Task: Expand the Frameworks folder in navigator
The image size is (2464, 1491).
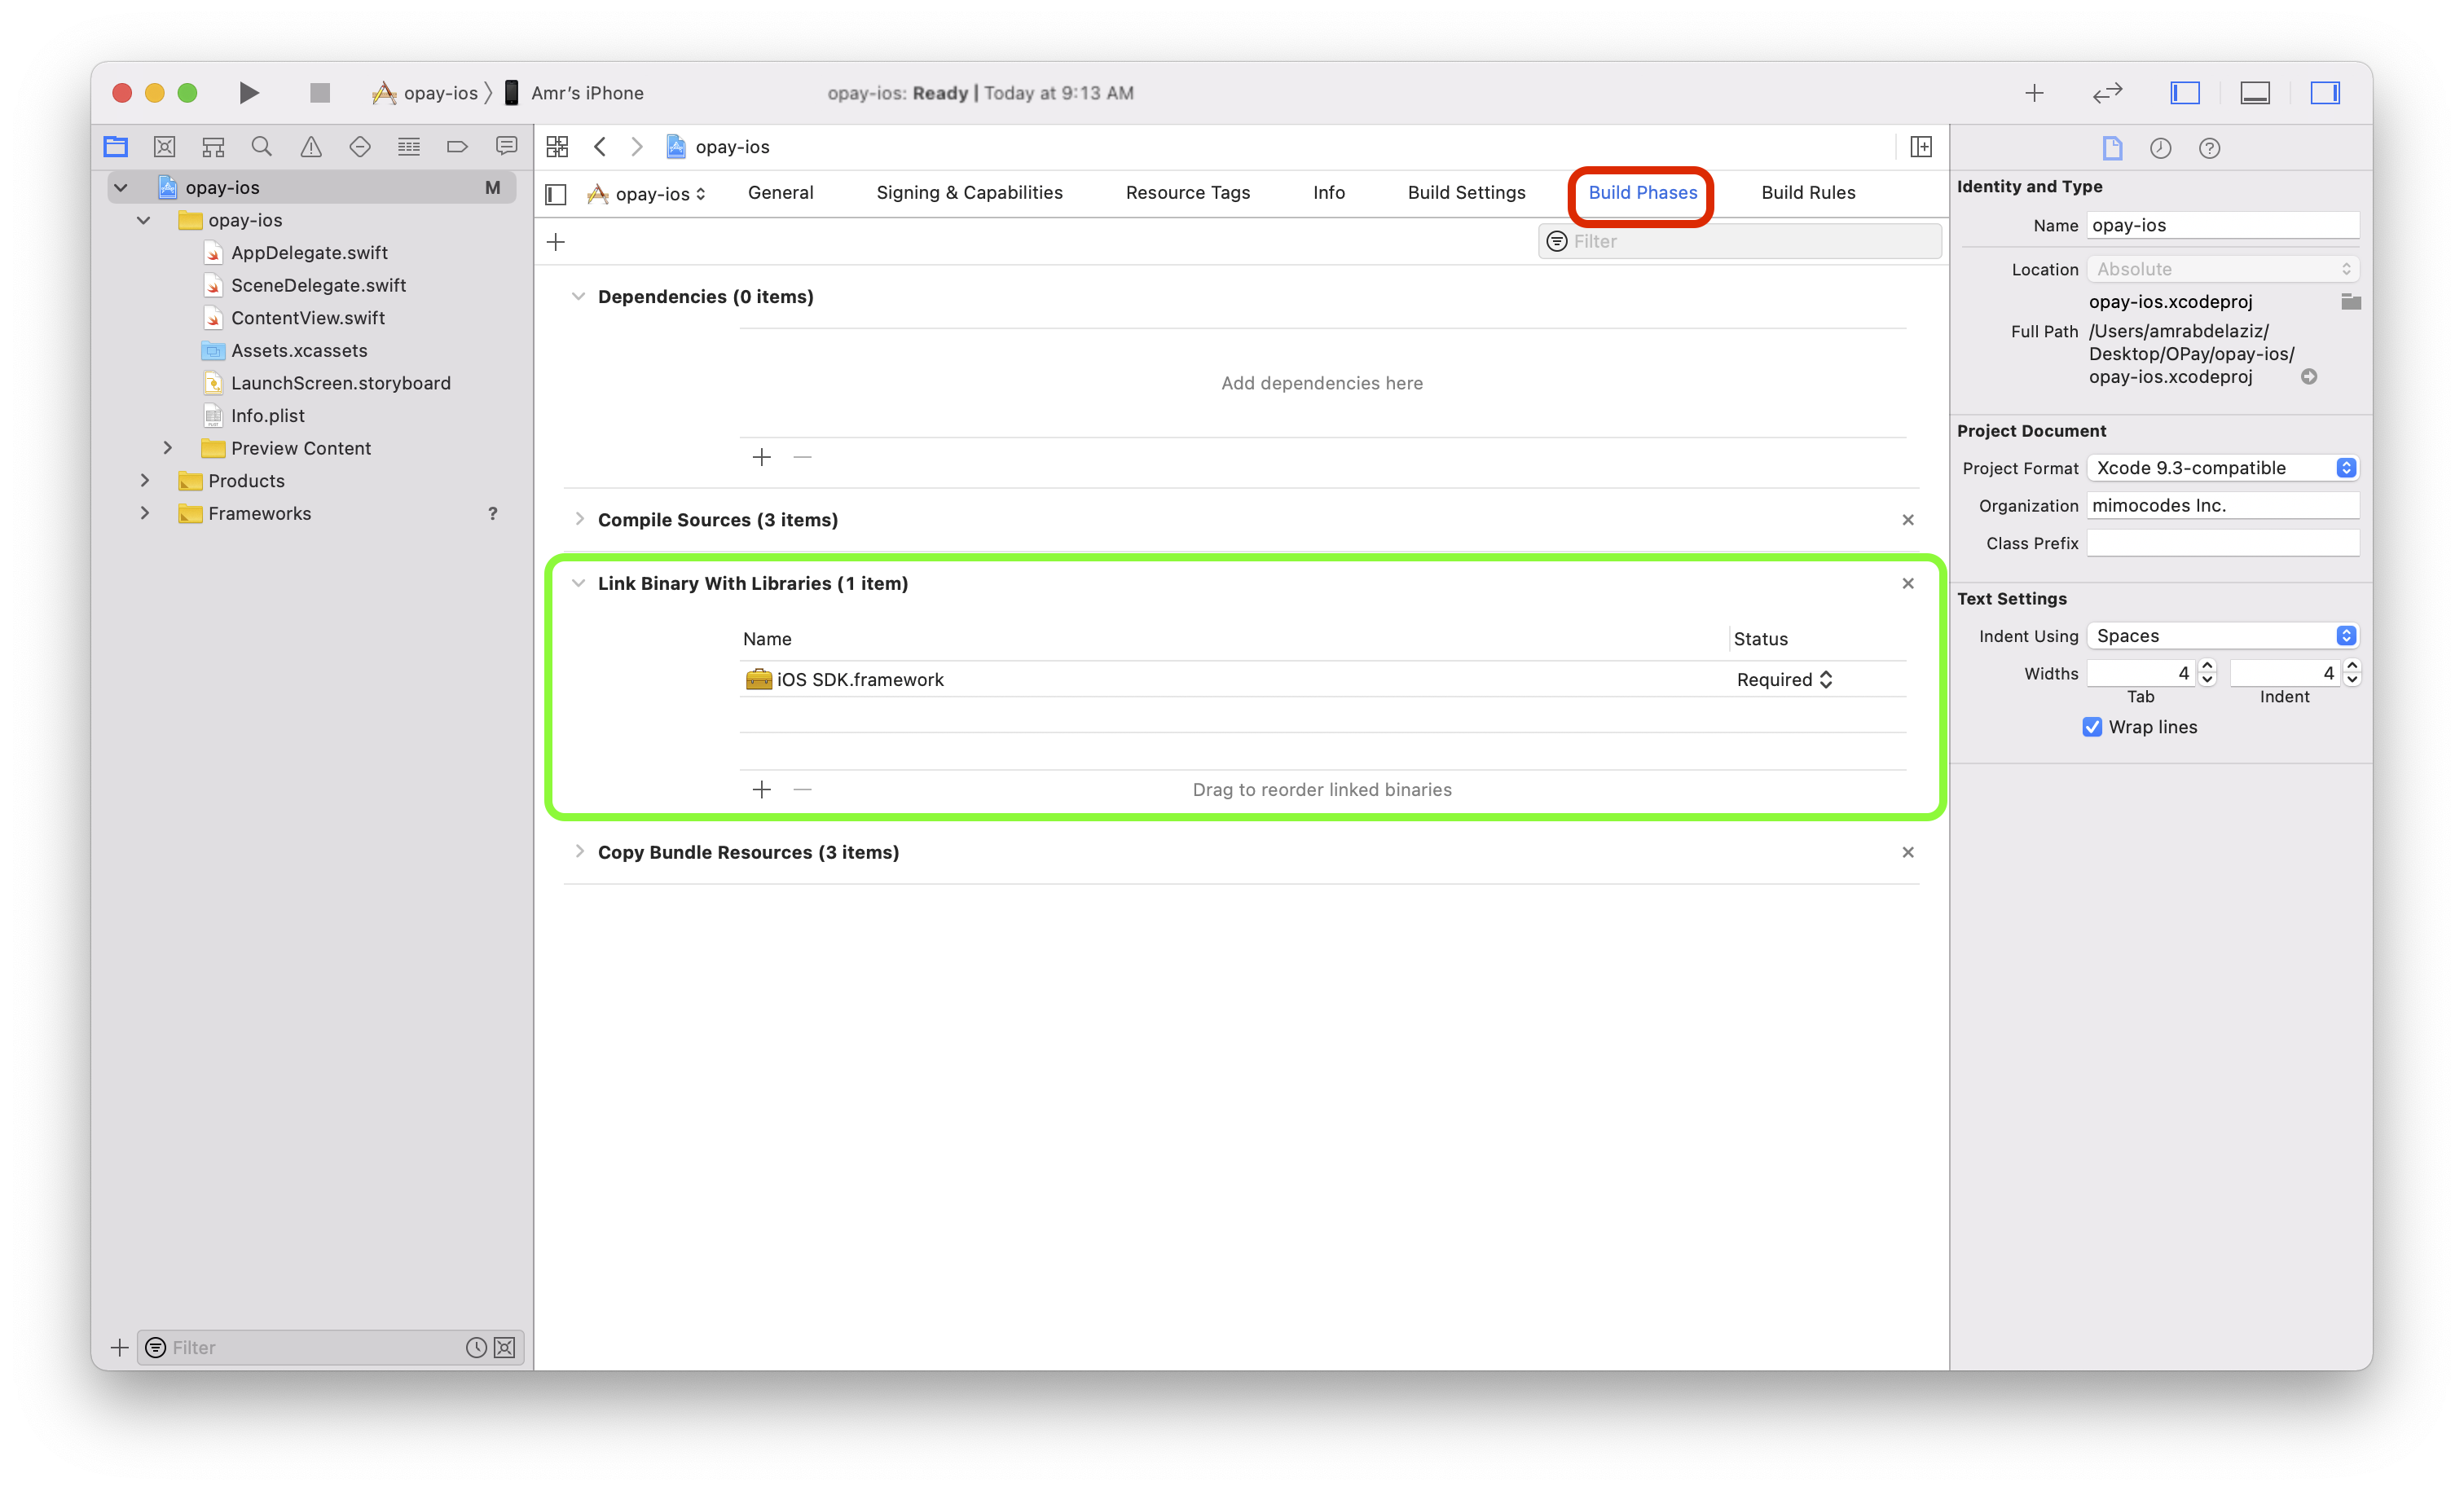Action: click(145, 513)
